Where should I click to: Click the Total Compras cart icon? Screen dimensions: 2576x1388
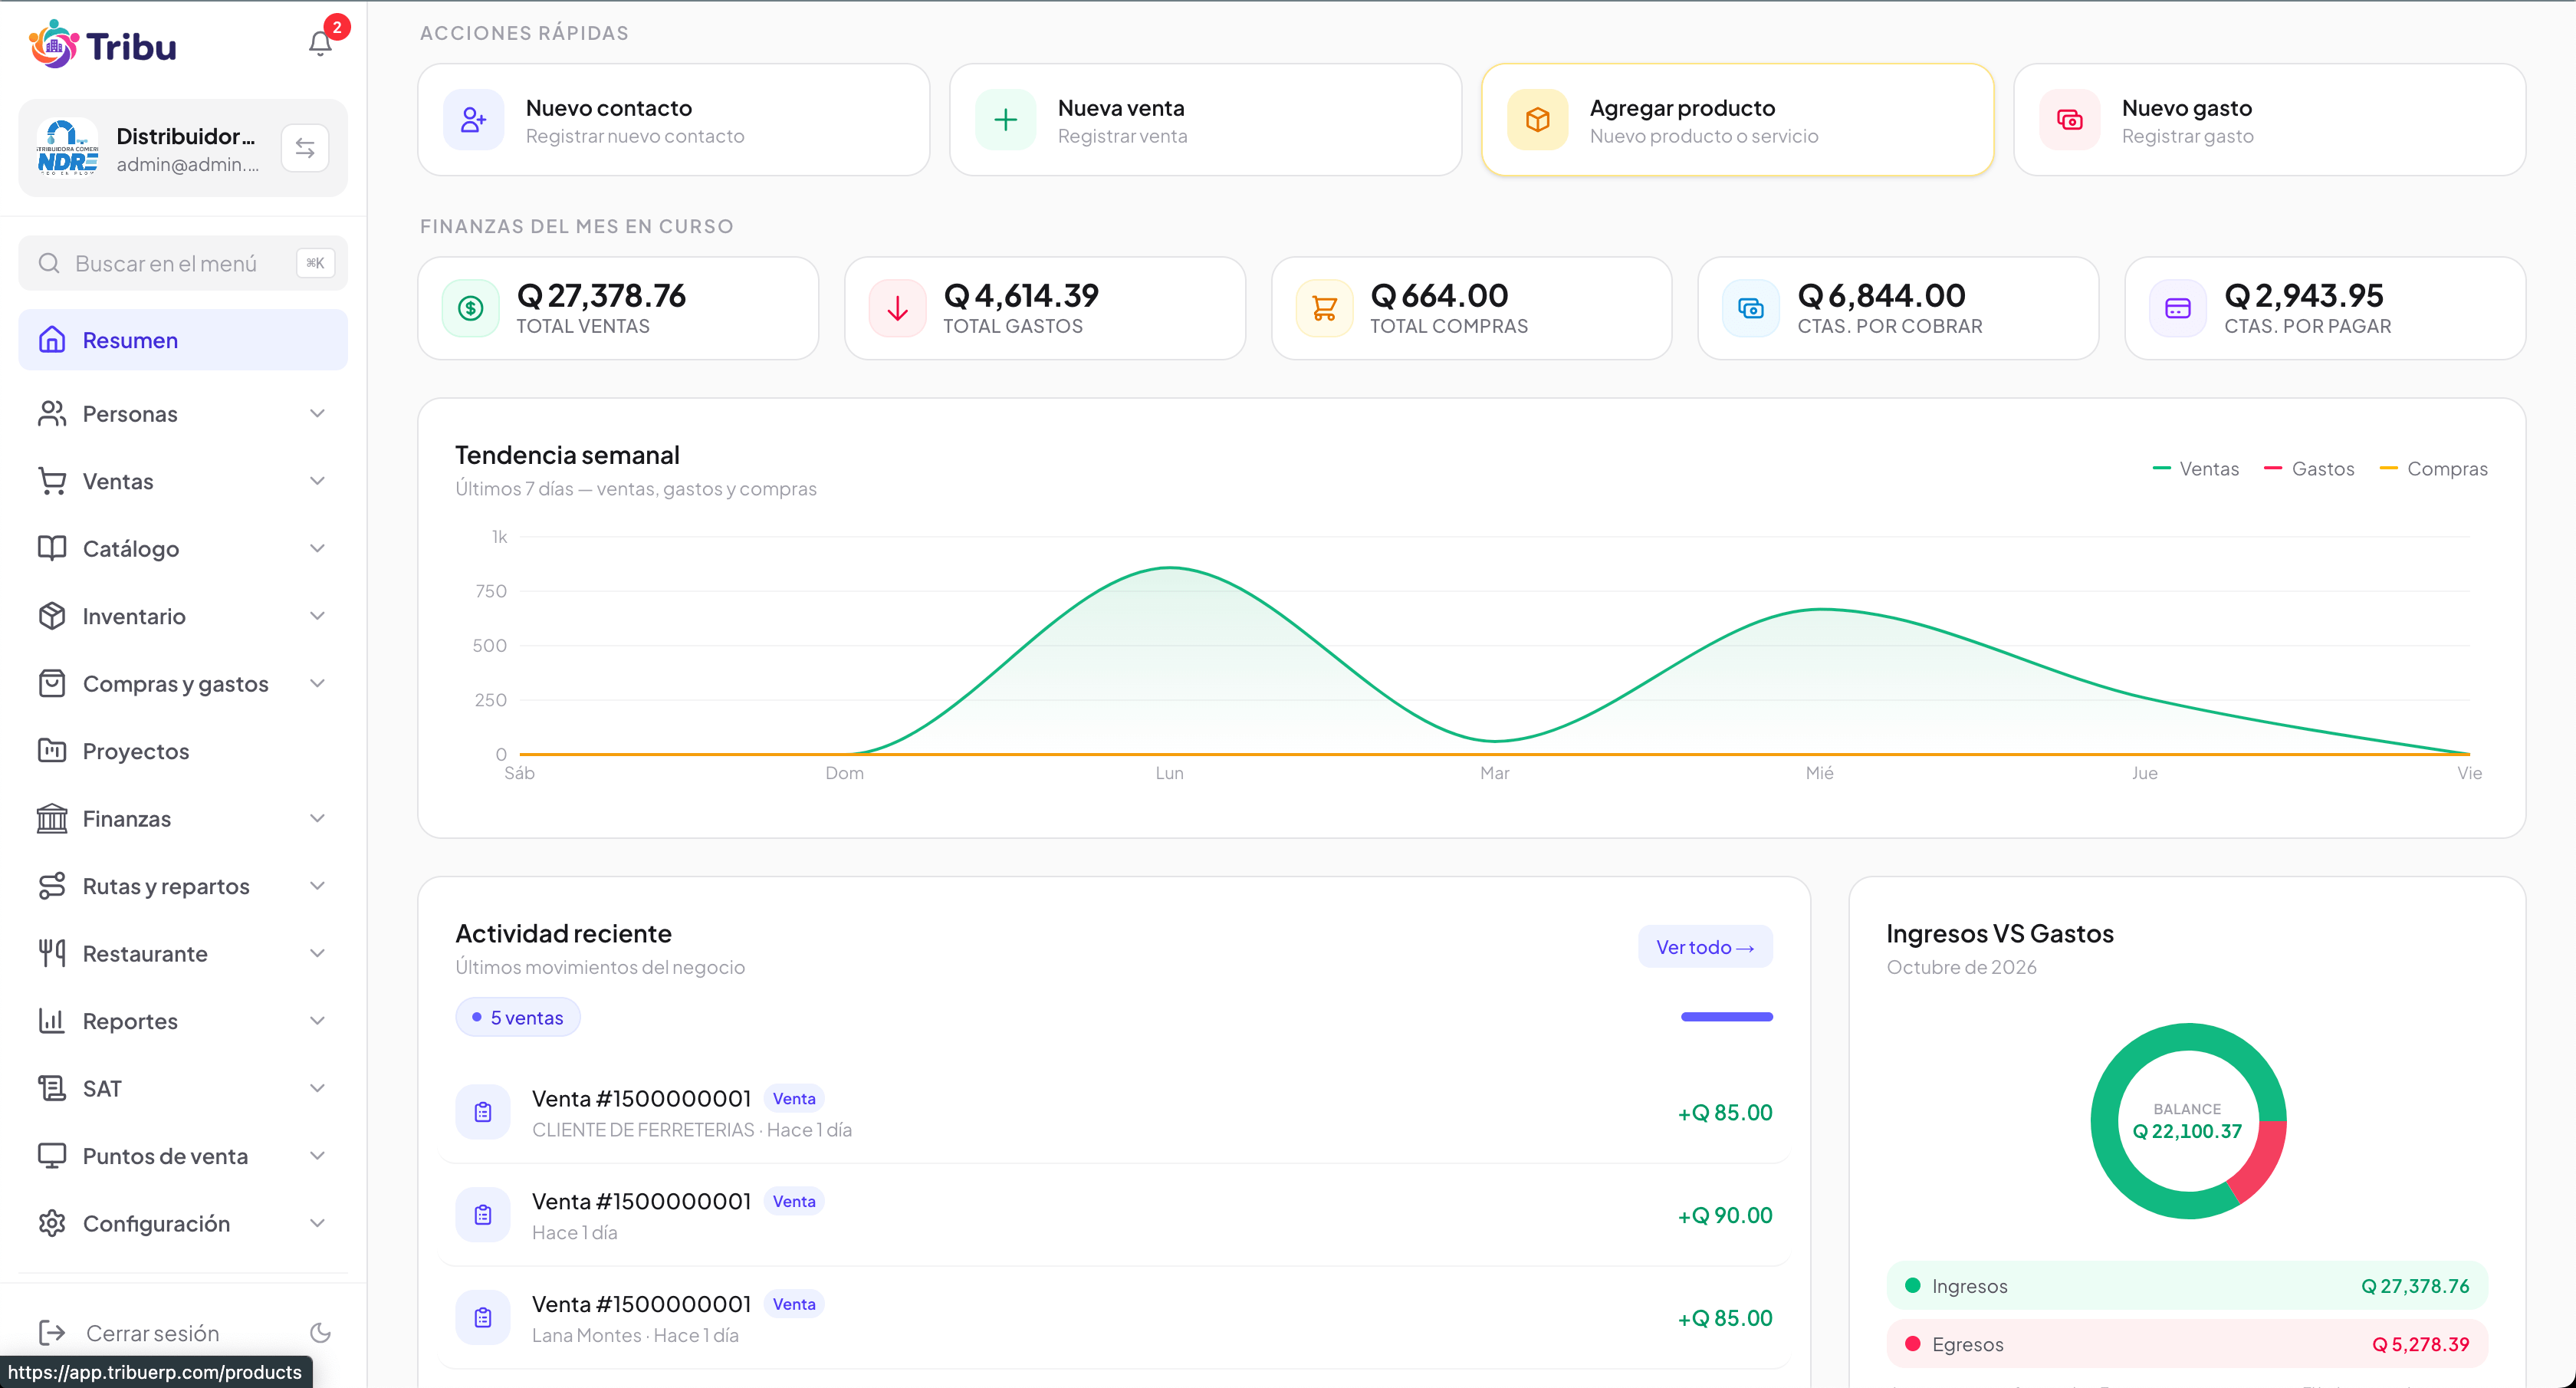(x=1324, y=308)
